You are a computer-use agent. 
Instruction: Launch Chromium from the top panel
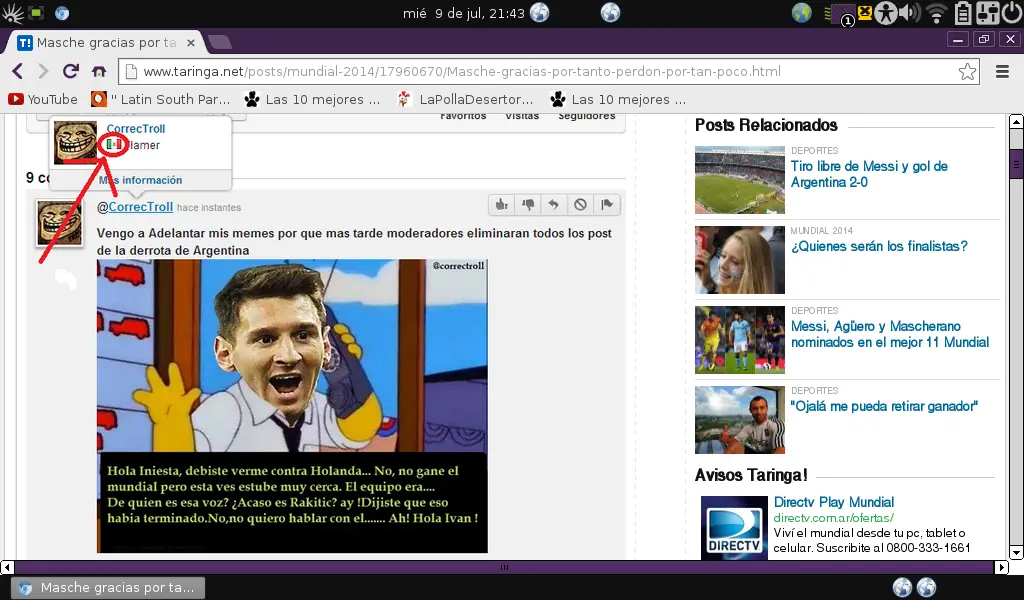[62, 12]
